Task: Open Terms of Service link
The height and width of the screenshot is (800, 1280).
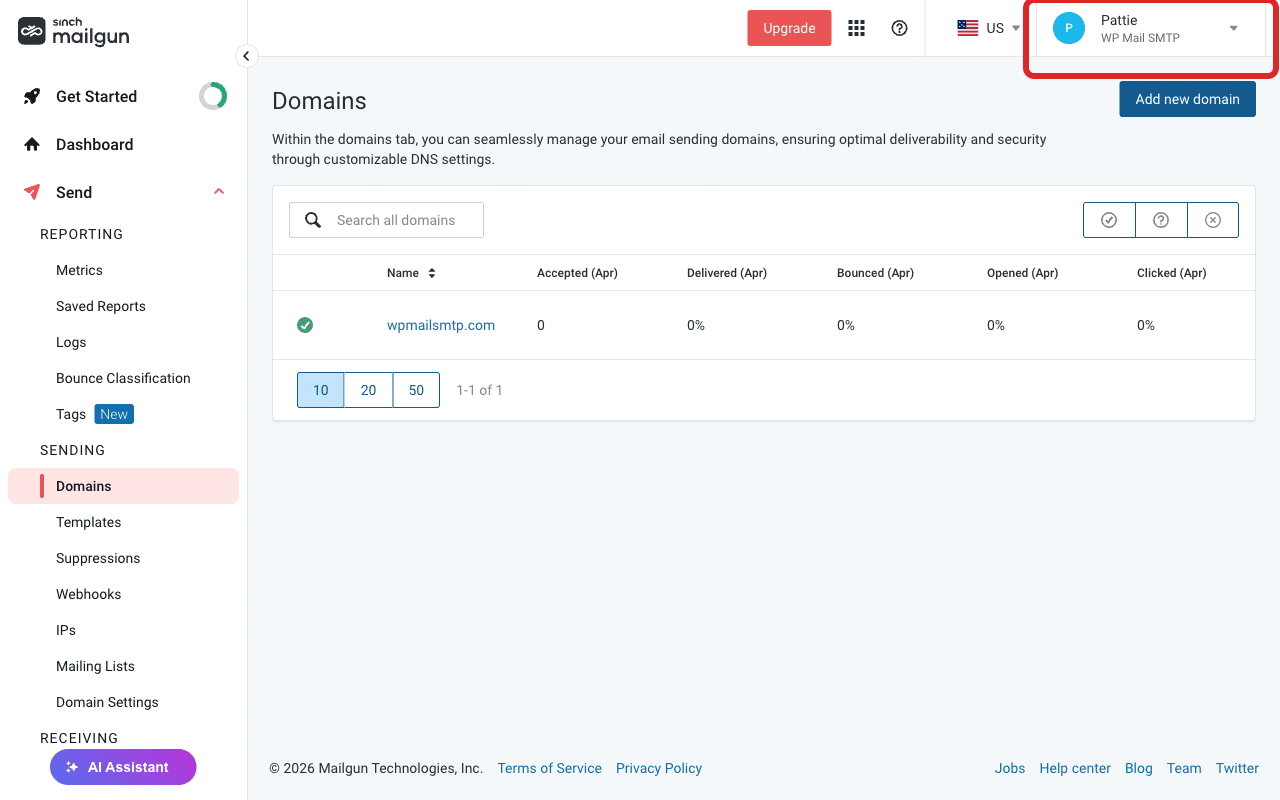Action: [549, 768]
